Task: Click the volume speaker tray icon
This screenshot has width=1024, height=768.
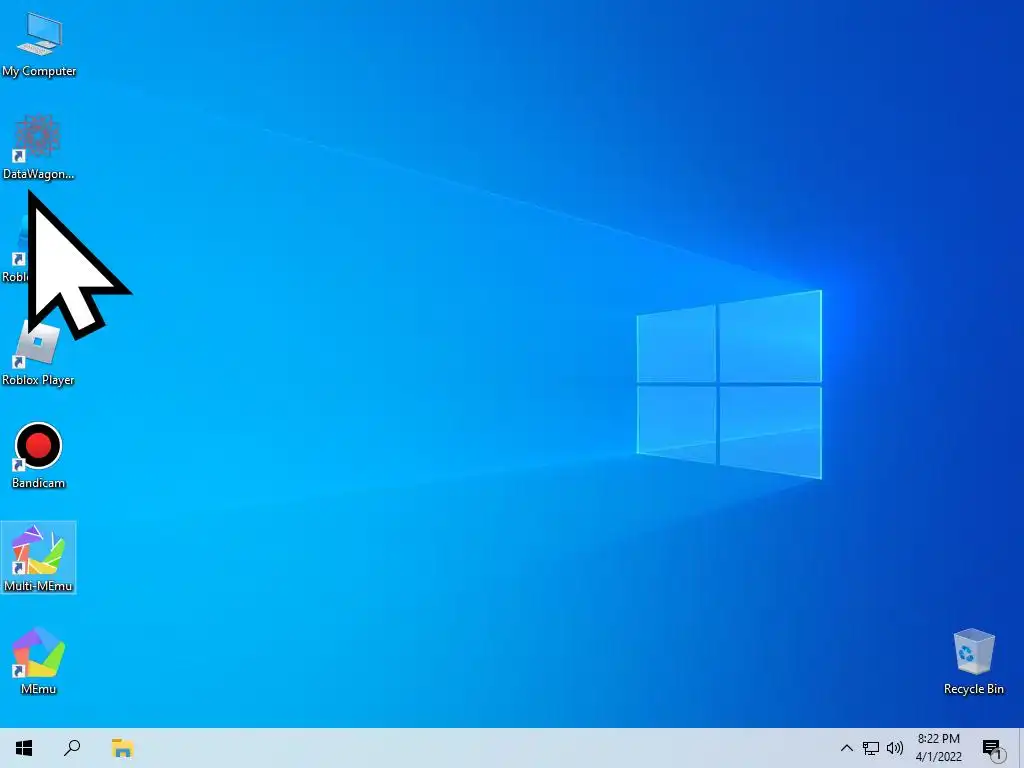Action: (895, 748)
